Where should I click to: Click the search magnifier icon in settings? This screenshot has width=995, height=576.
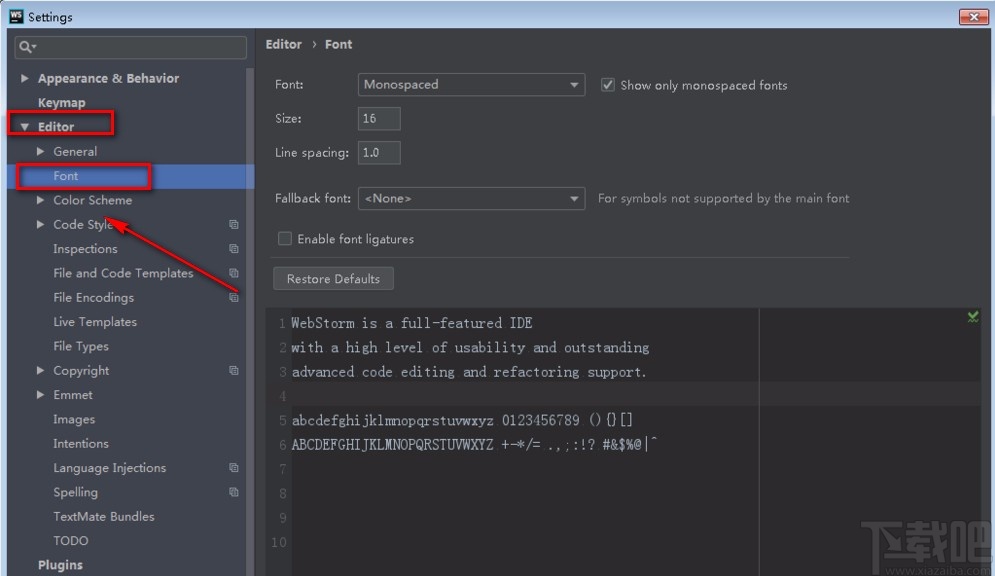(26, 47)
